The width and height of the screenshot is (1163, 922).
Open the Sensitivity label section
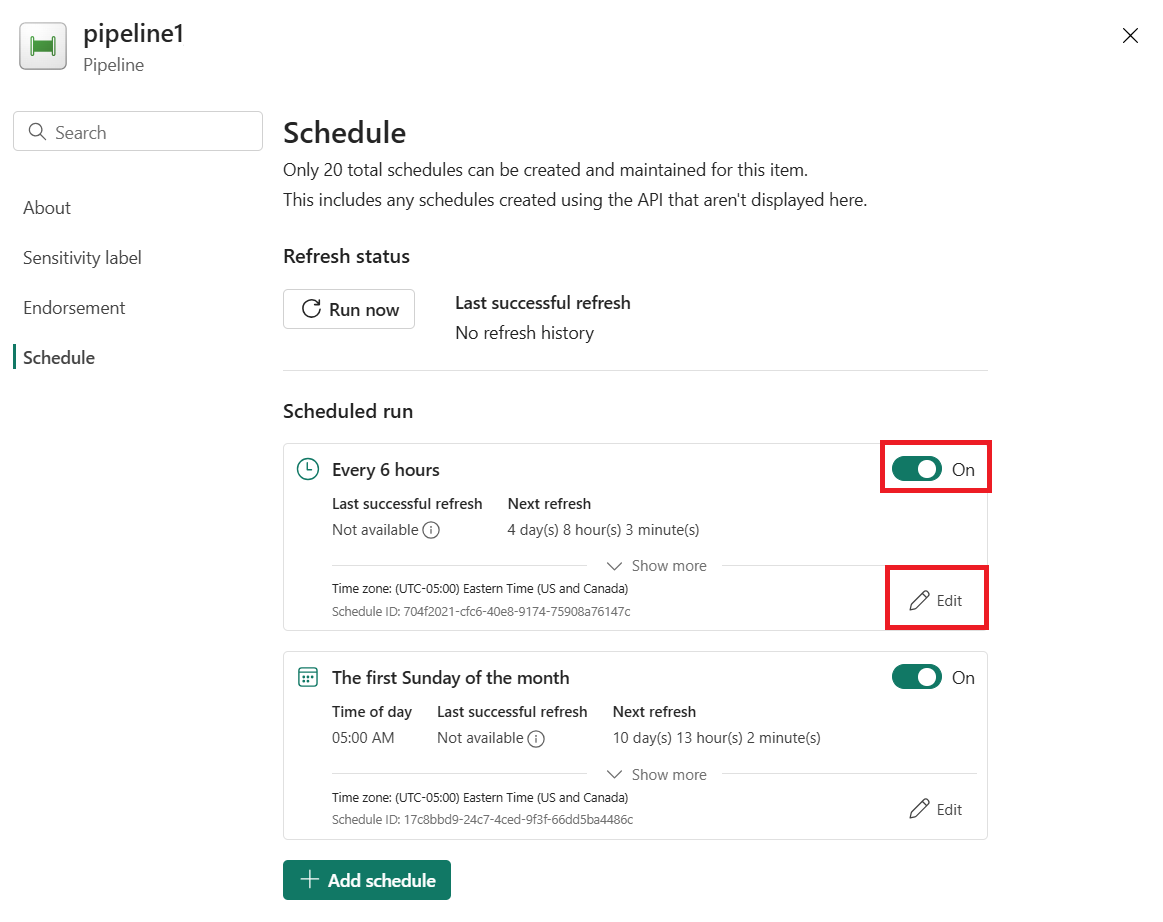tap(82, 257)
